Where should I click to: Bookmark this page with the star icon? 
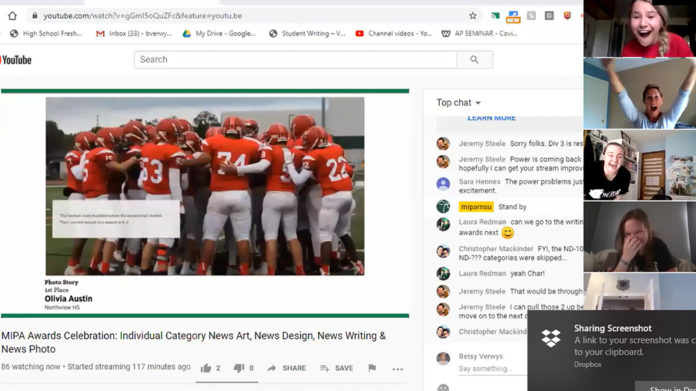(473, 16)
